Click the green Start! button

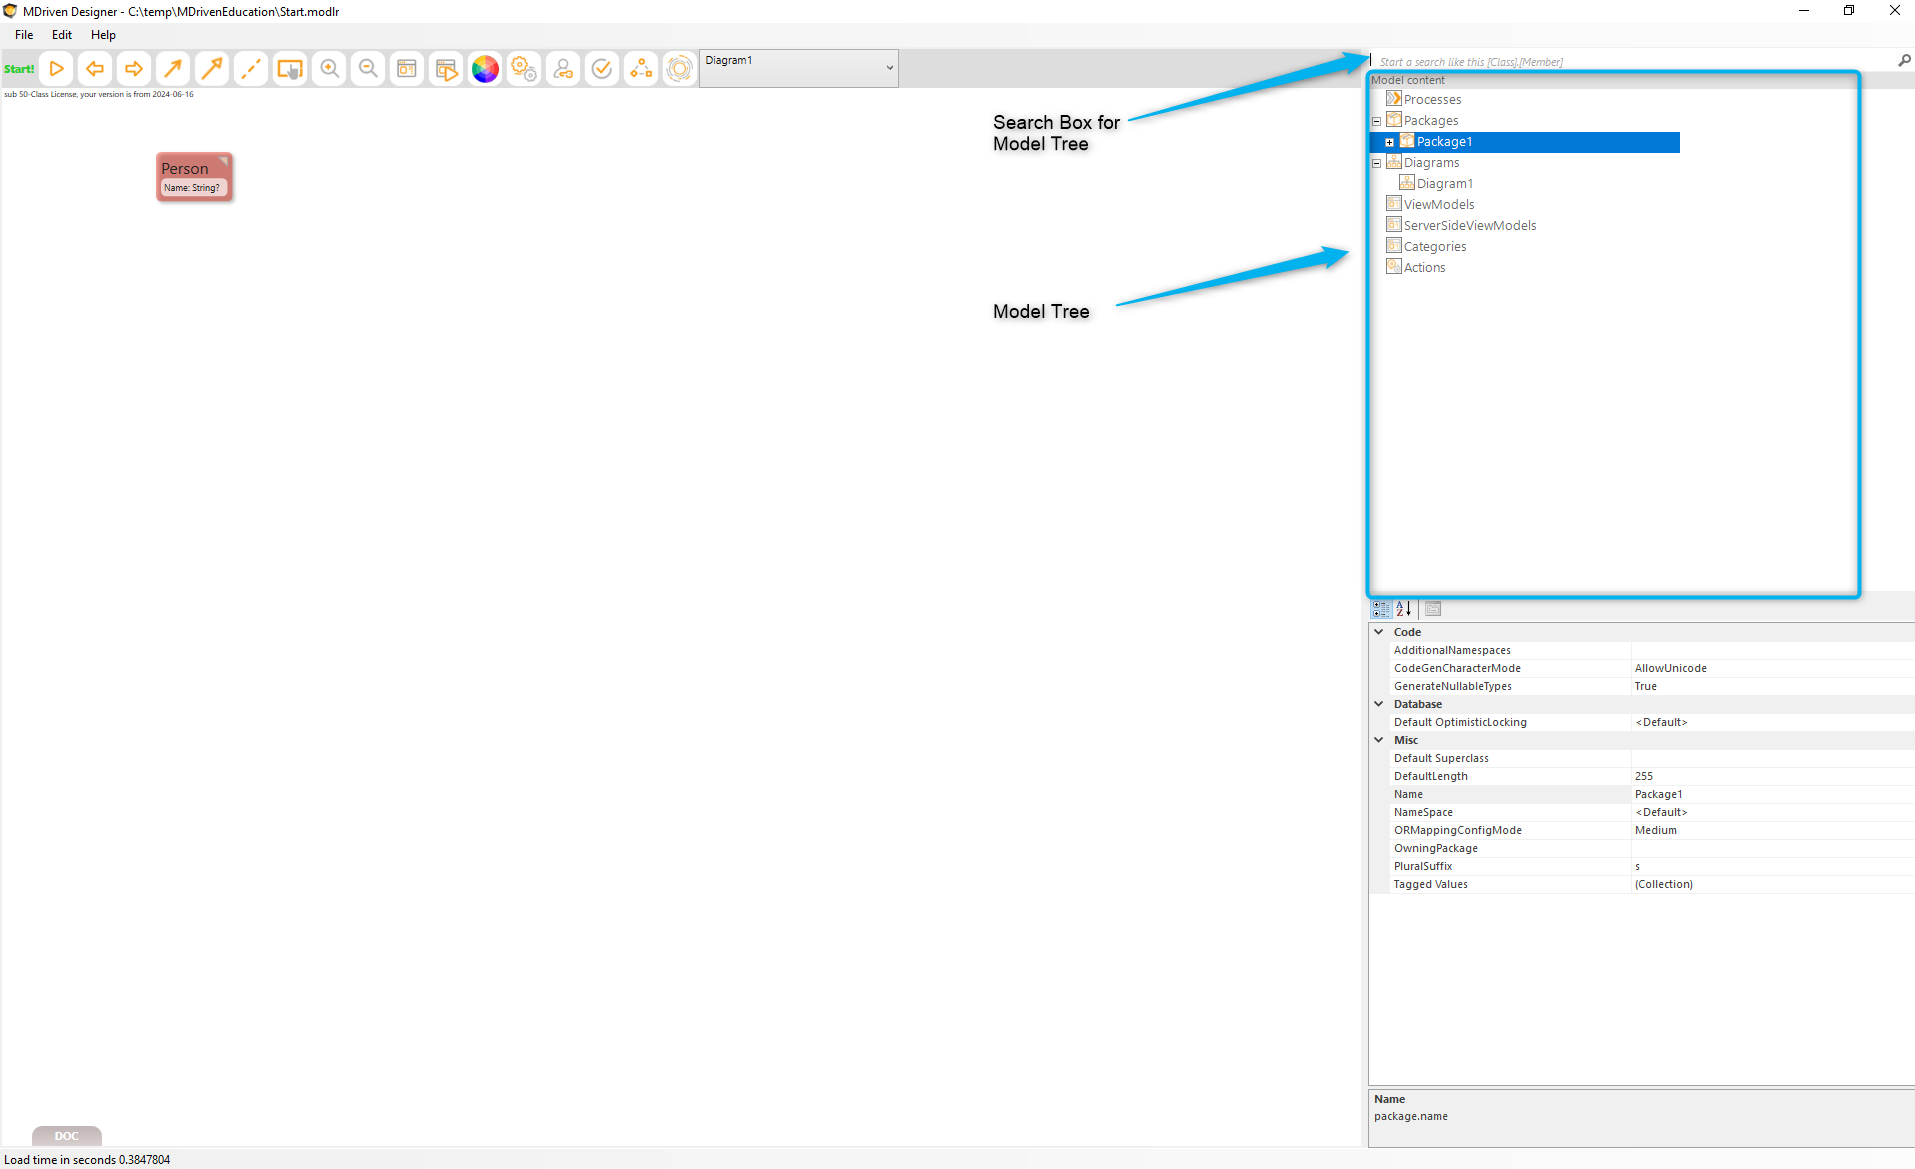(19, 69)
